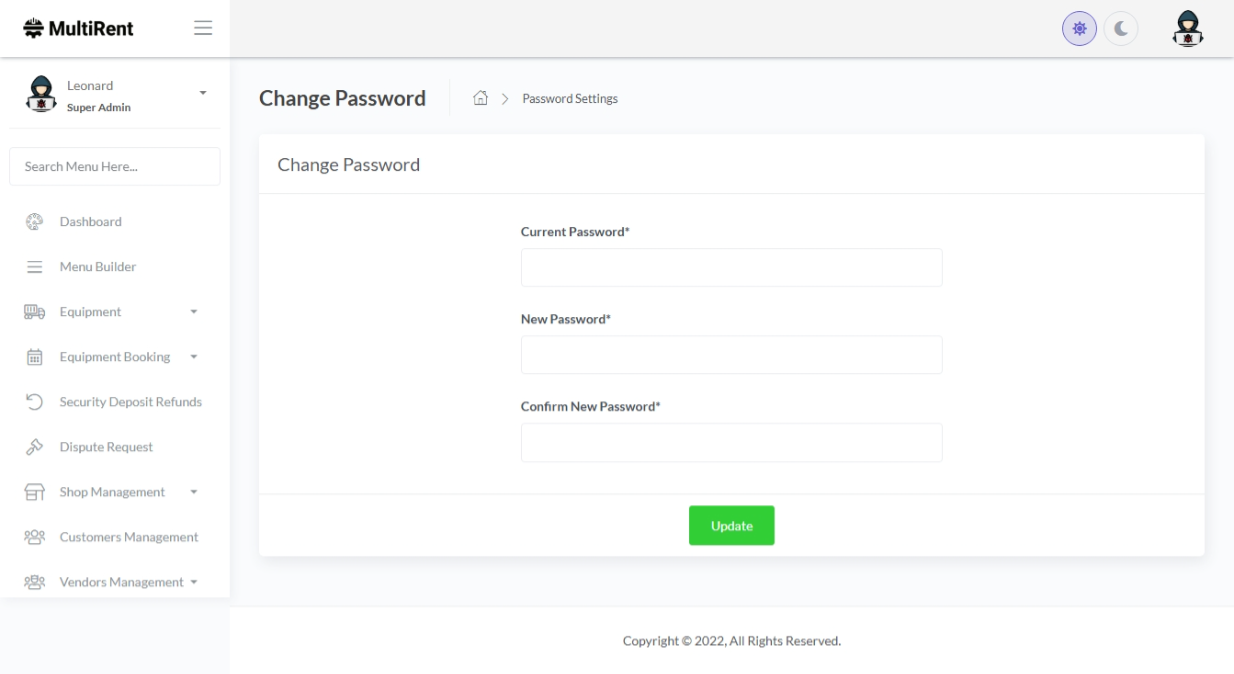Screen dimensions: 1234x674
Task: Click the home icon in breadcrumb
Action: [x=481, y=98]
